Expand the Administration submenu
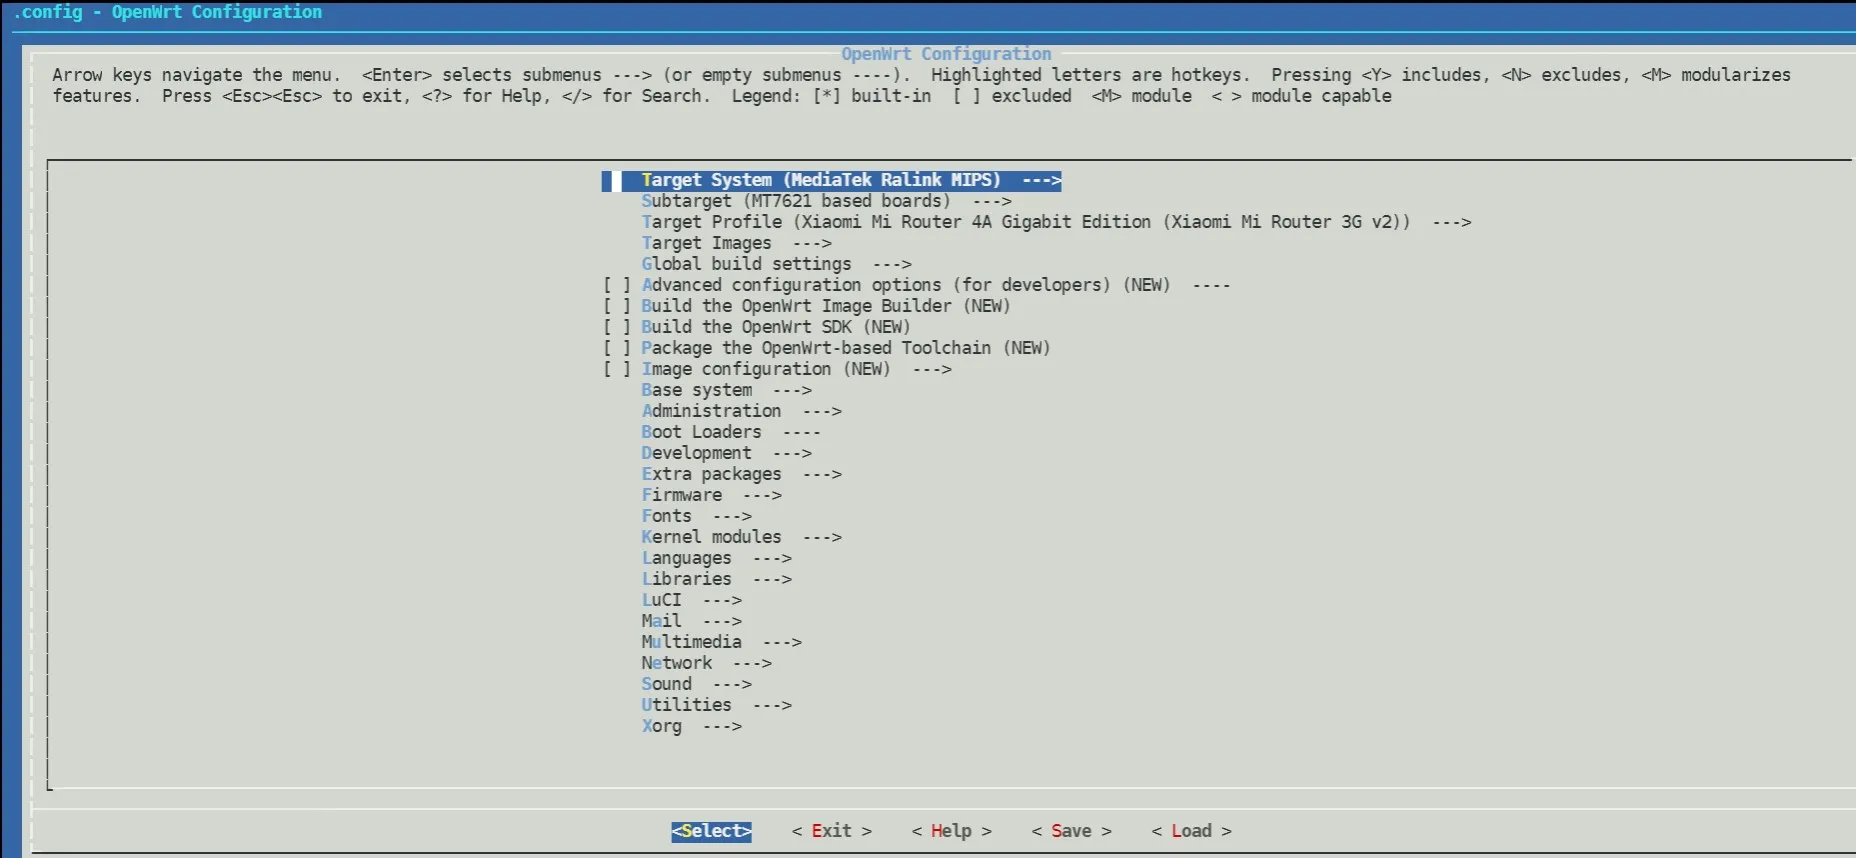 click(741, 411)
